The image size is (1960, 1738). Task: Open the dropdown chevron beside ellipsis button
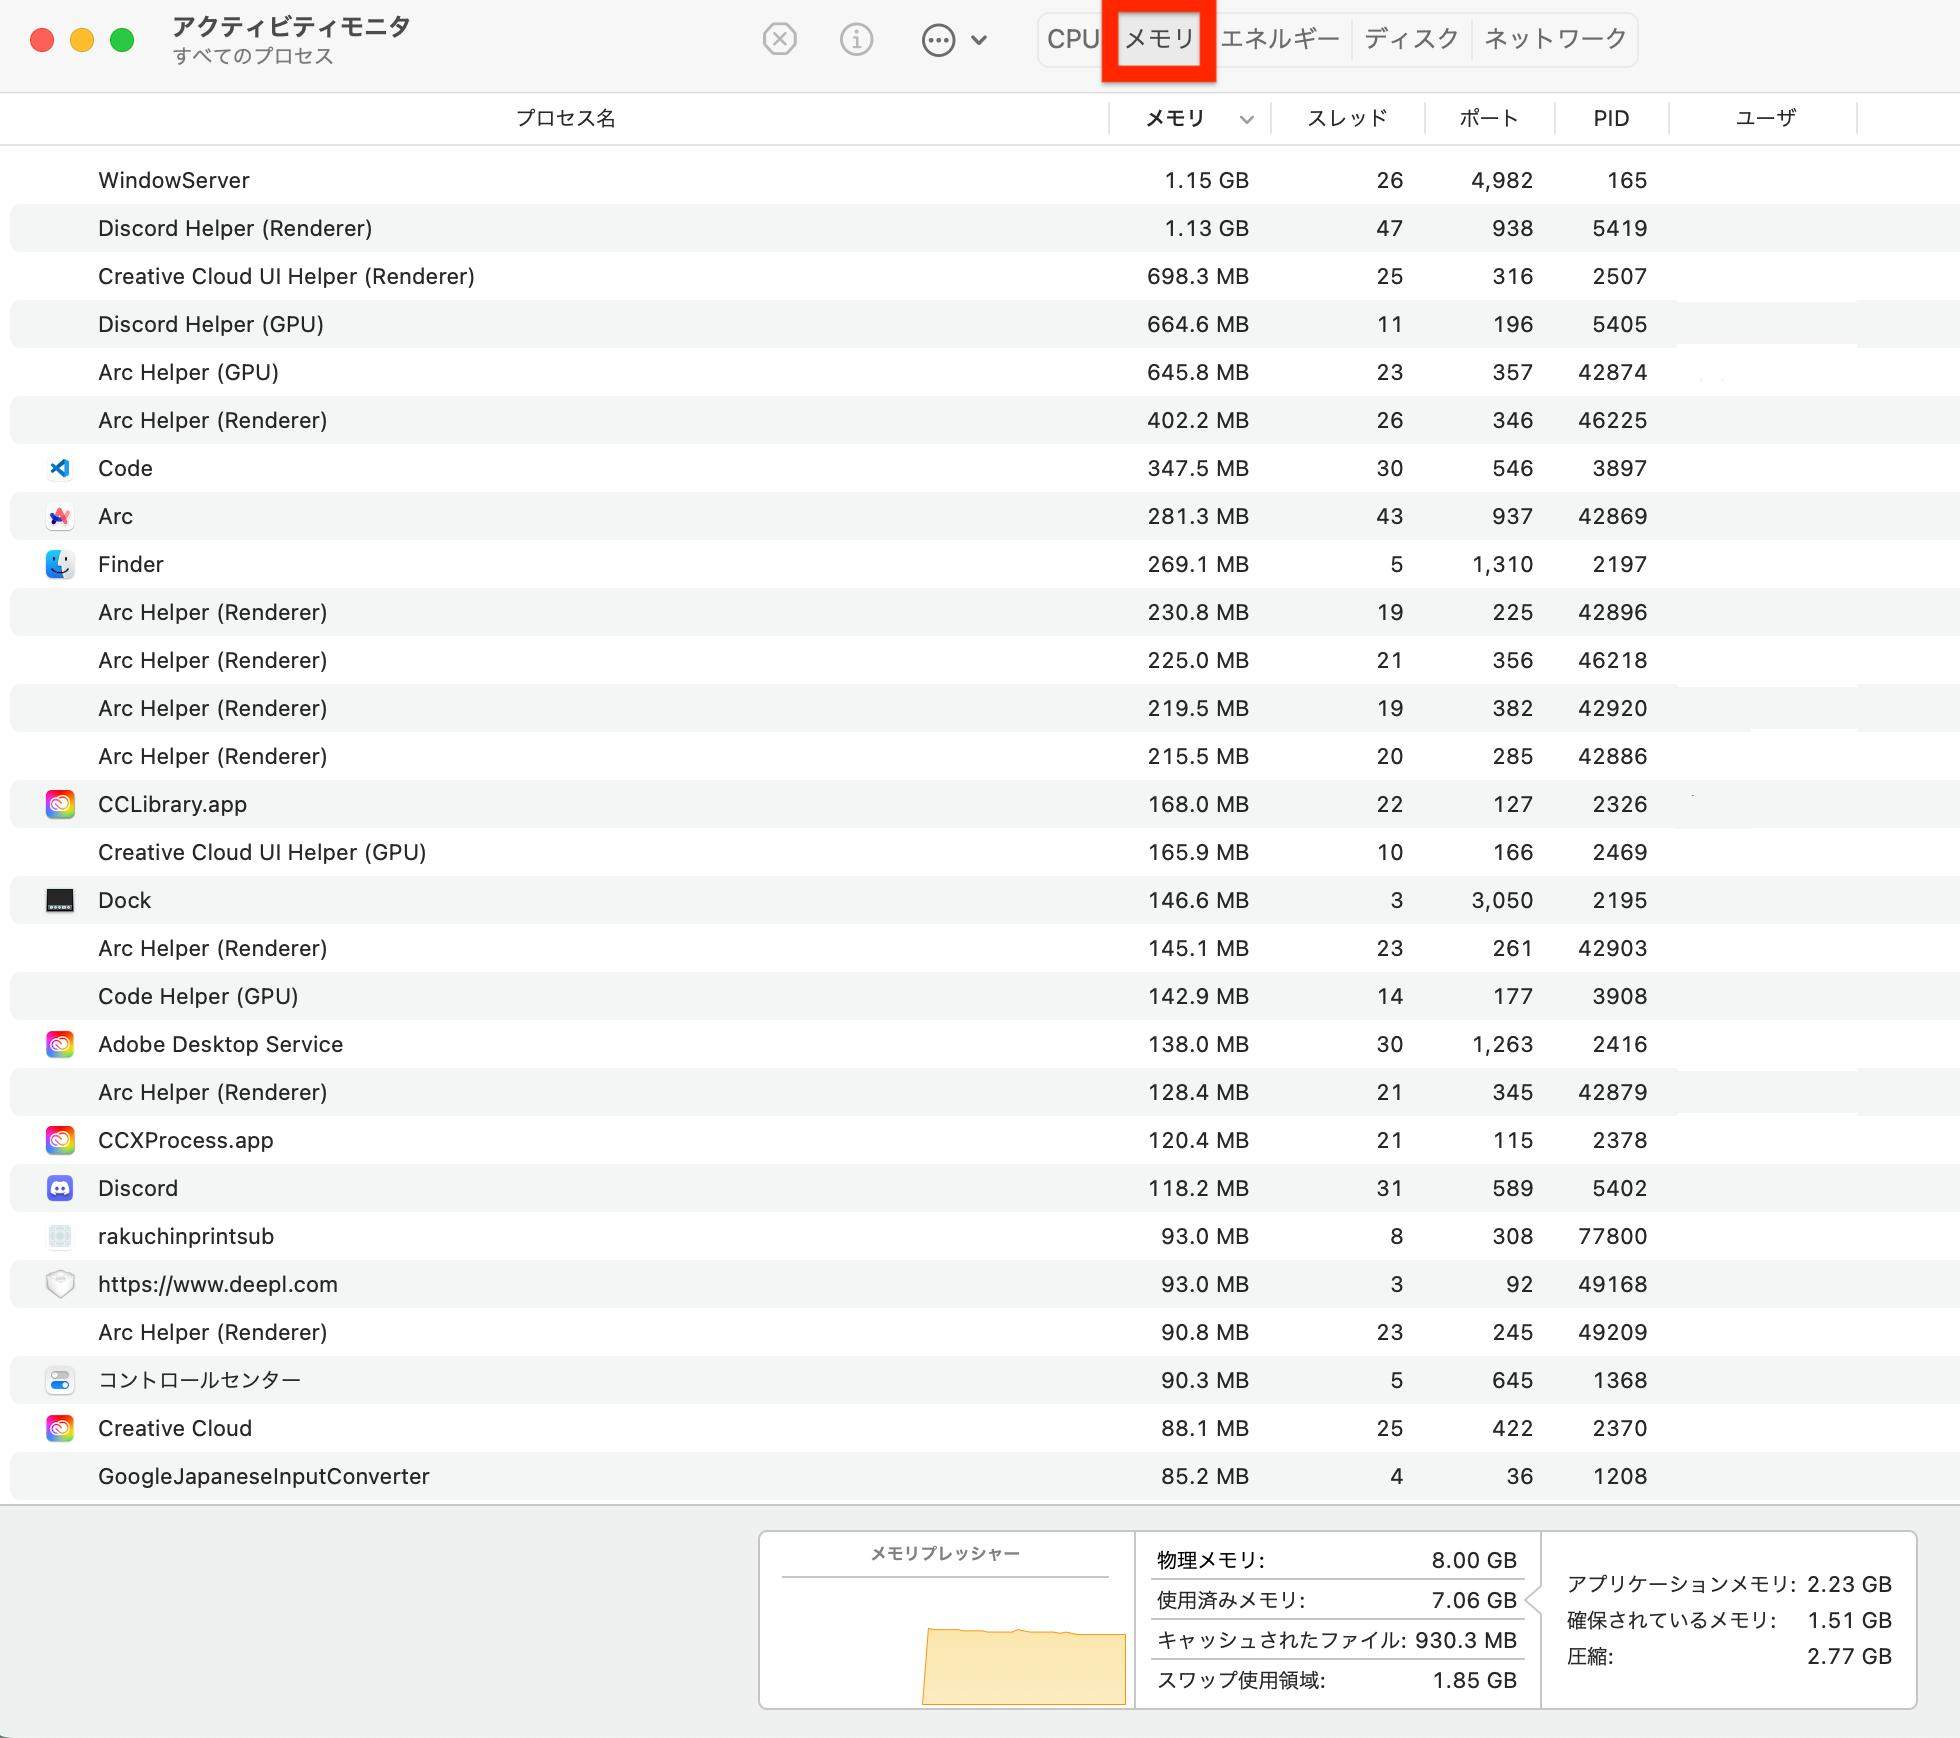coord(979,40)
